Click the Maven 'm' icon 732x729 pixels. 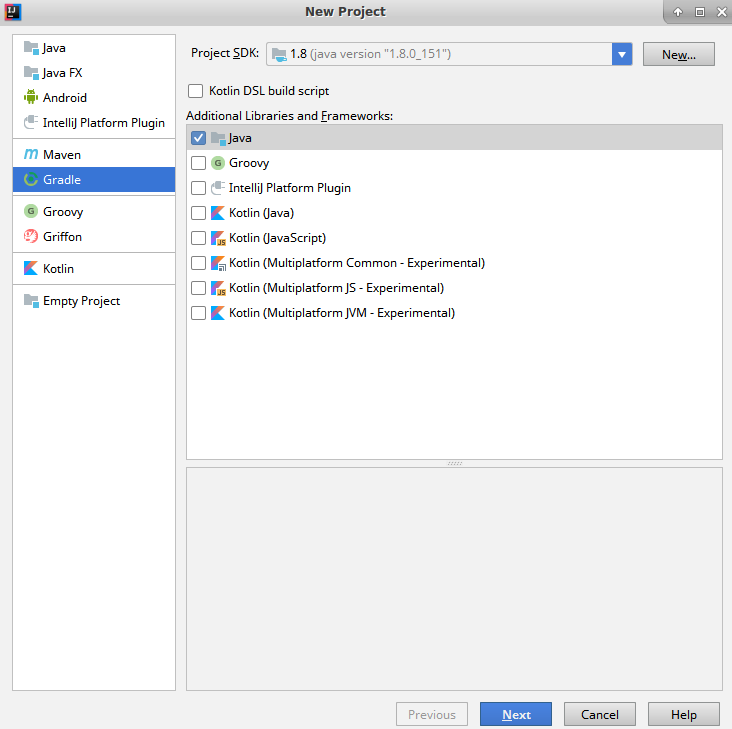[x=31, y=154]
